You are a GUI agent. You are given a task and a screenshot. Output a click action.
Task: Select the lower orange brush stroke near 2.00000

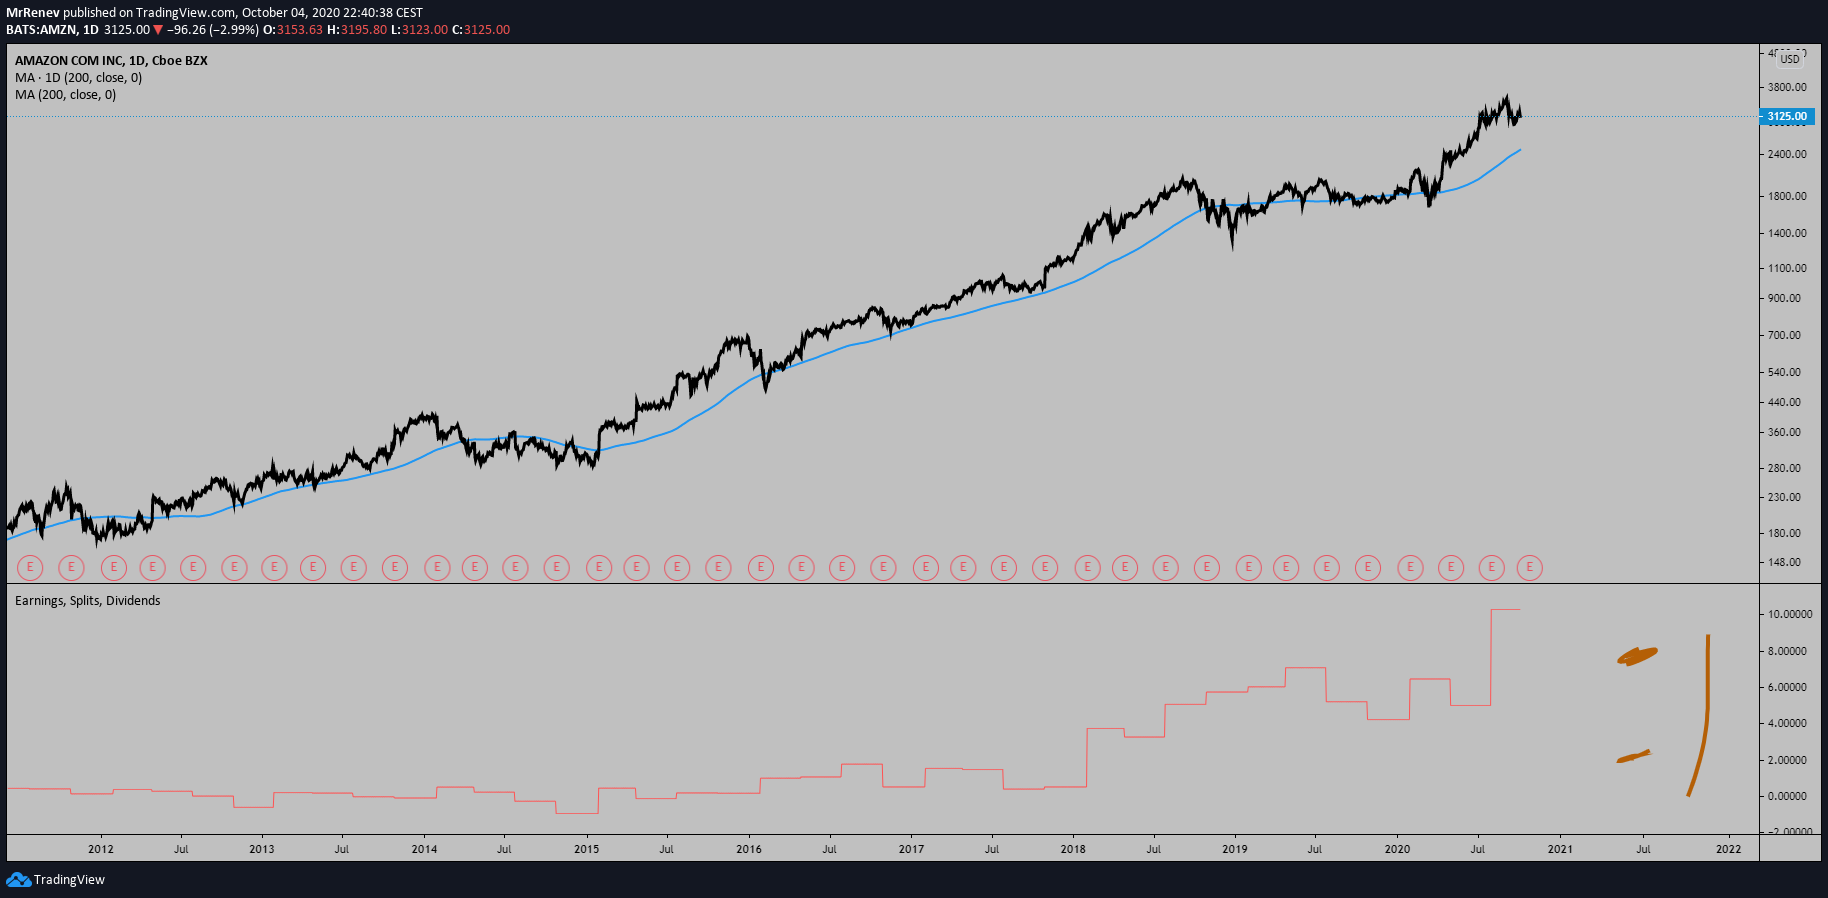tap(1633, 757)
